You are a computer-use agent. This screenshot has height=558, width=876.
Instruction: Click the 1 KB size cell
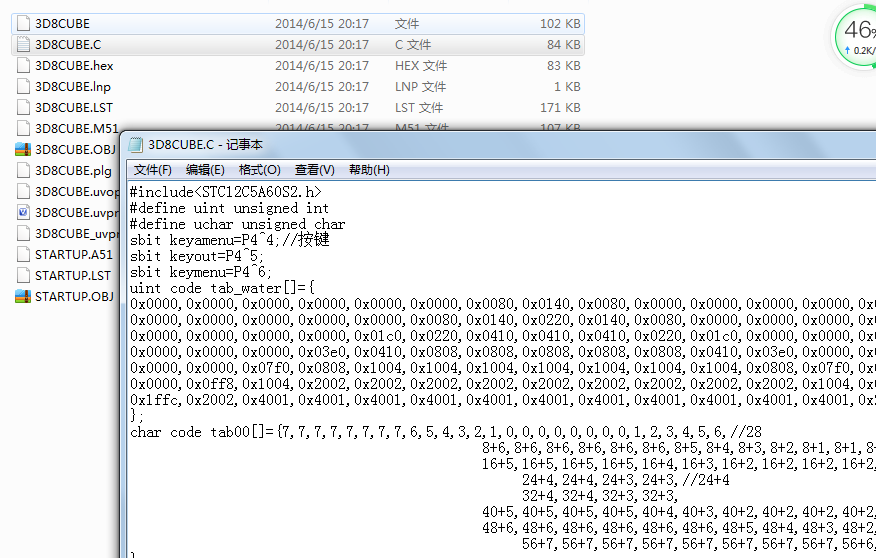tap(567, 87)
